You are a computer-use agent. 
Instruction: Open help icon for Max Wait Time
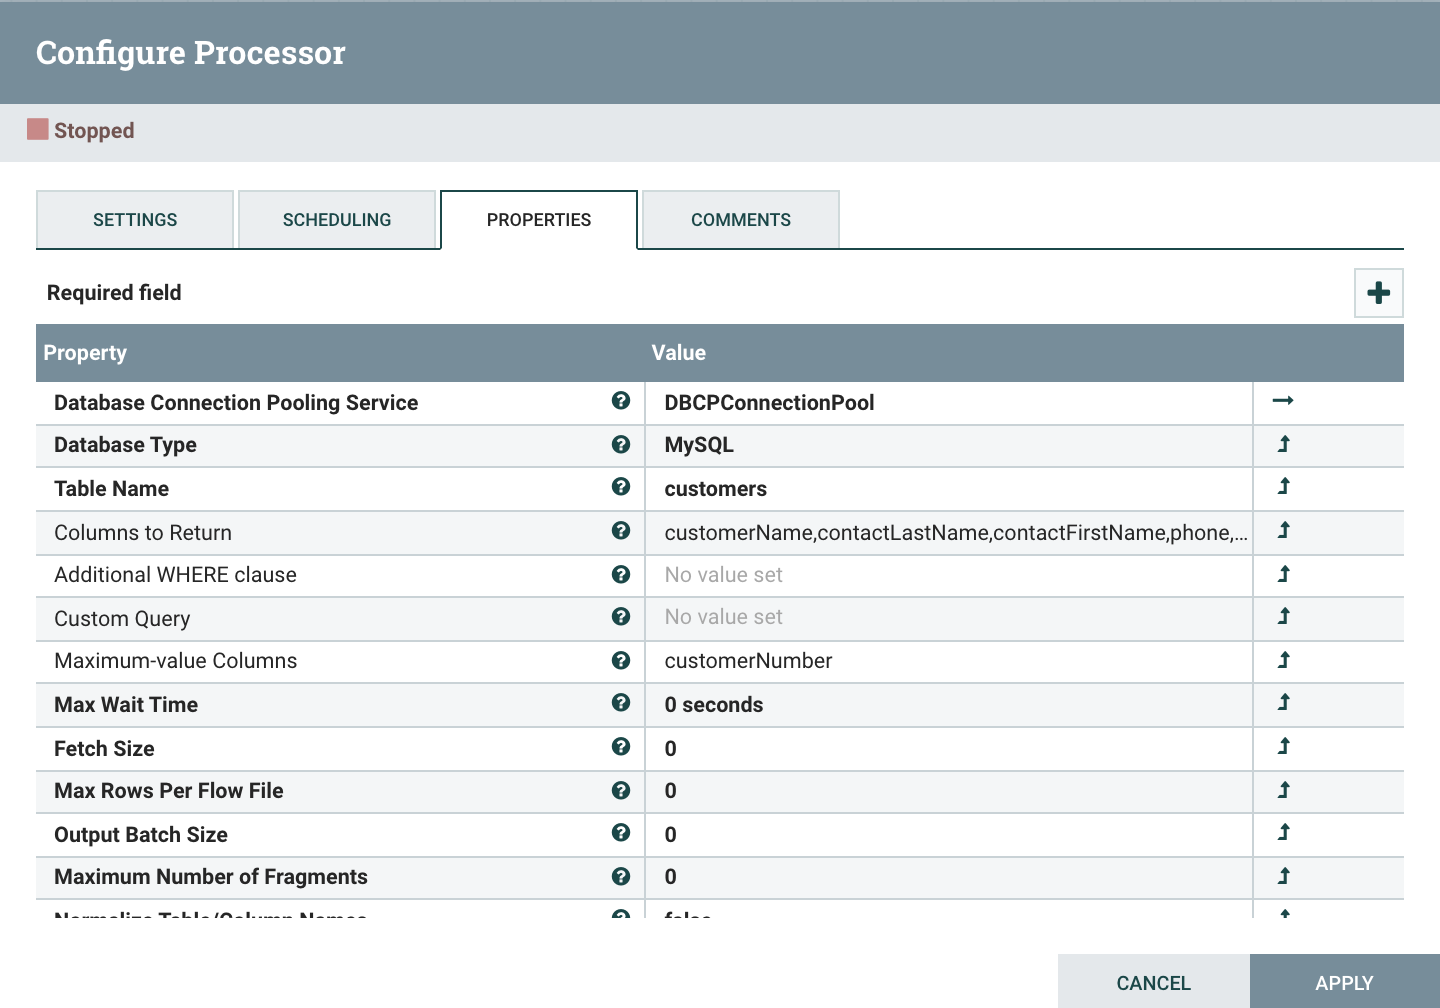pos(621,703)
